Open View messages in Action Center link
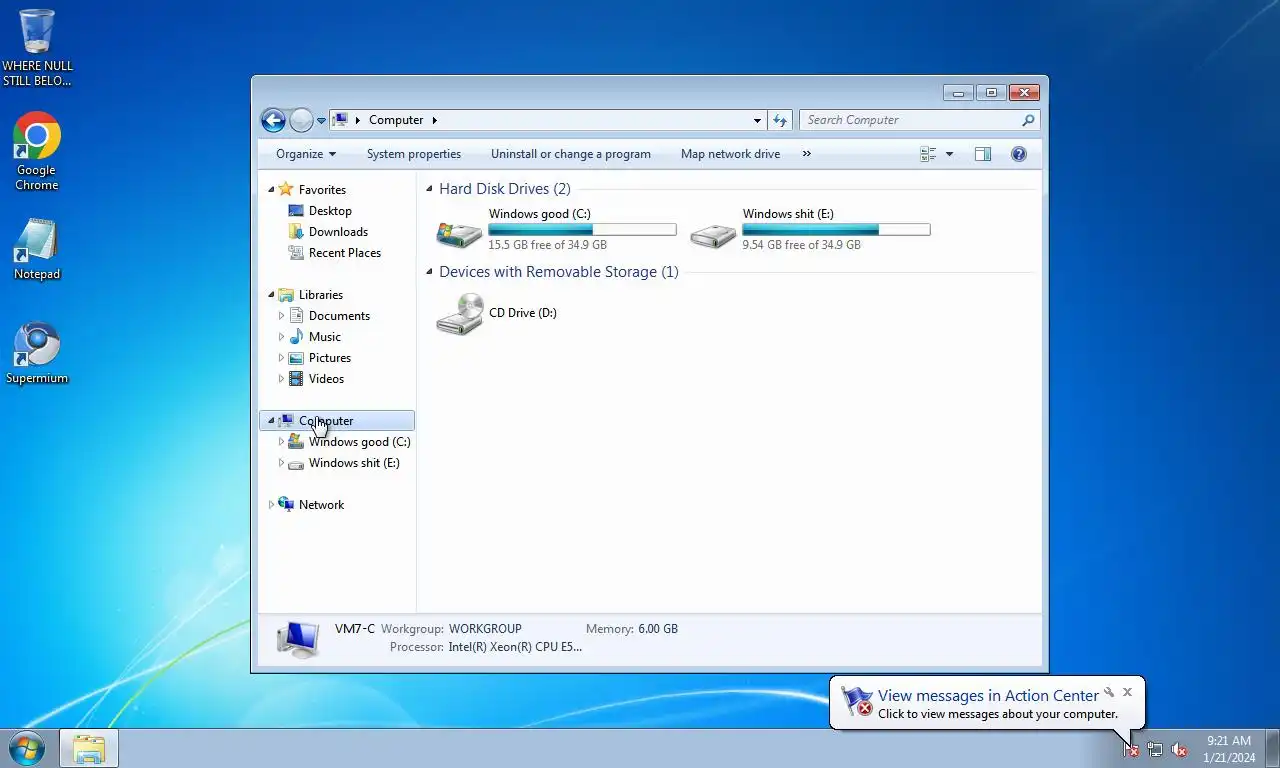Viewport: 1280px width, 768px height. (x=988, y=696)
